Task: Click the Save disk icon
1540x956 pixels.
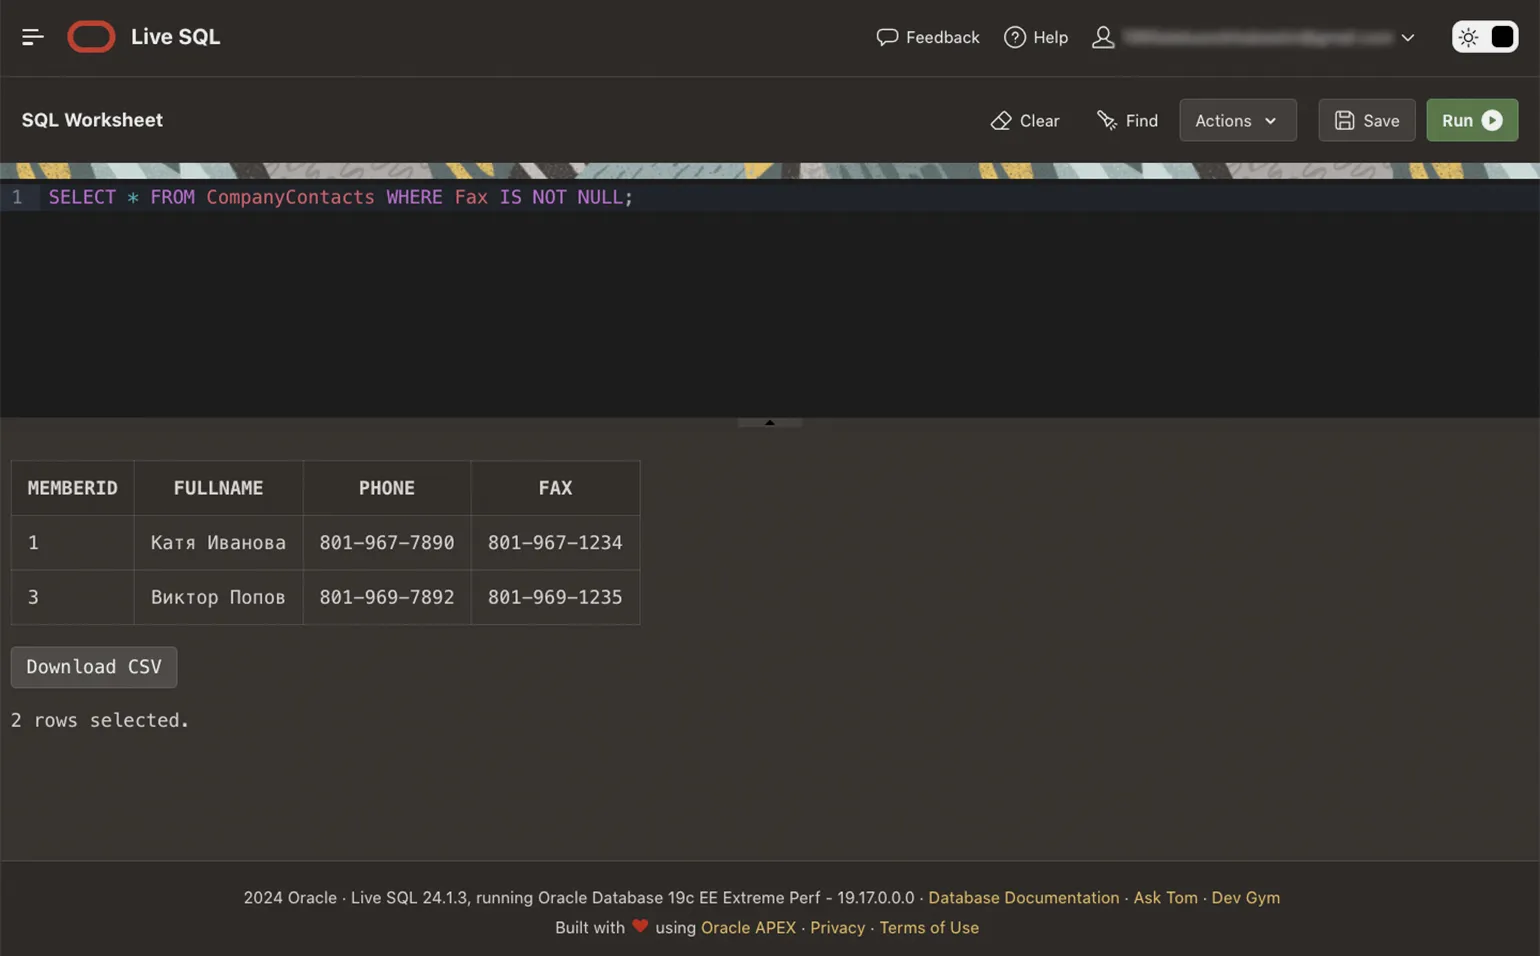Action: [1344, 121]
